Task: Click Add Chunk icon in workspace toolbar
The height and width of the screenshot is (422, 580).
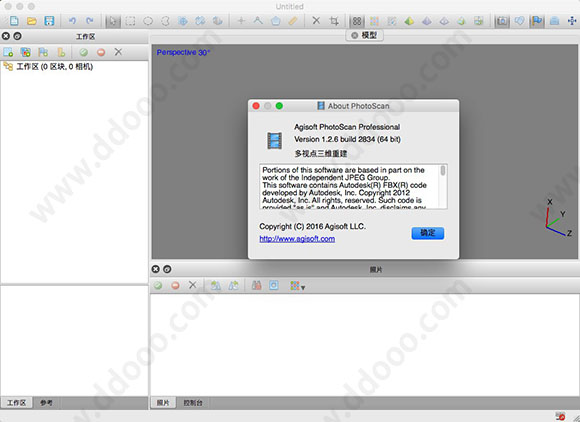Action: (8, 52)
